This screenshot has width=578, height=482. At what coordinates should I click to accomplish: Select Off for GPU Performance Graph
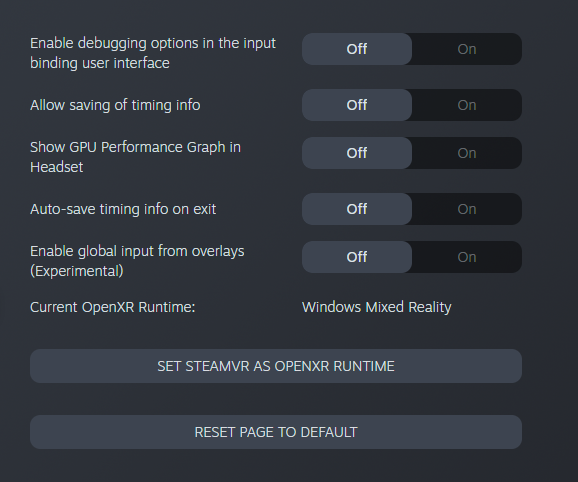pos(357,153)
